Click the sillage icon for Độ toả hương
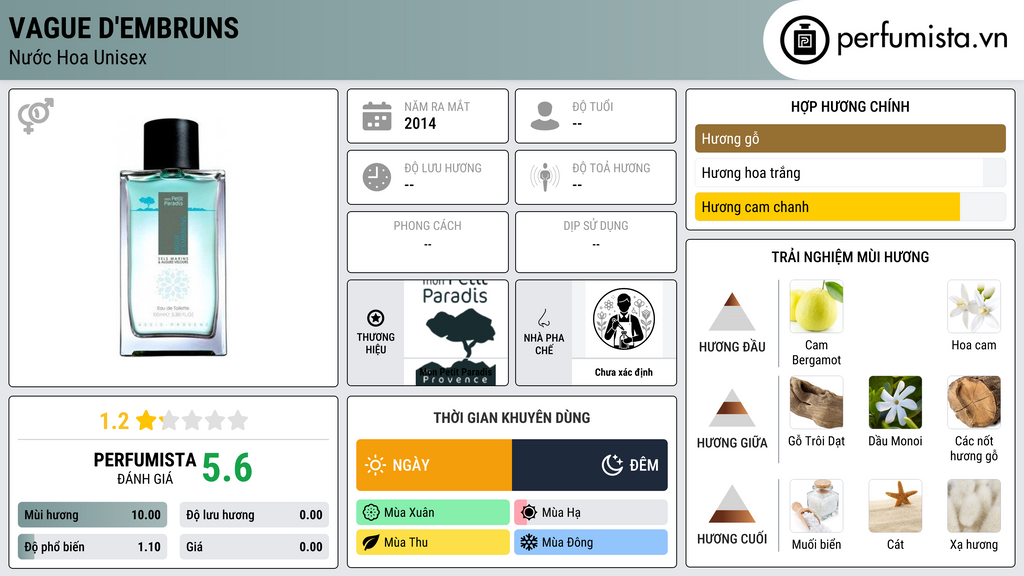 pos(545,177)
